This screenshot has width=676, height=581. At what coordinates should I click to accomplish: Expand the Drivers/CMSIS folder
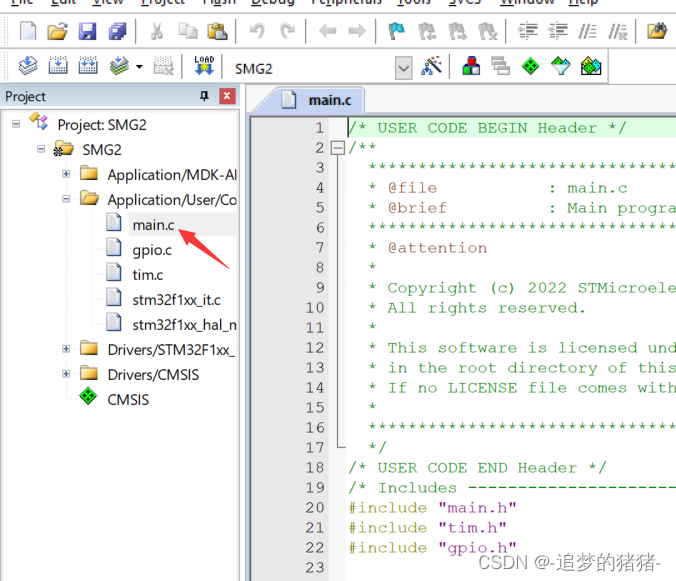66,374
